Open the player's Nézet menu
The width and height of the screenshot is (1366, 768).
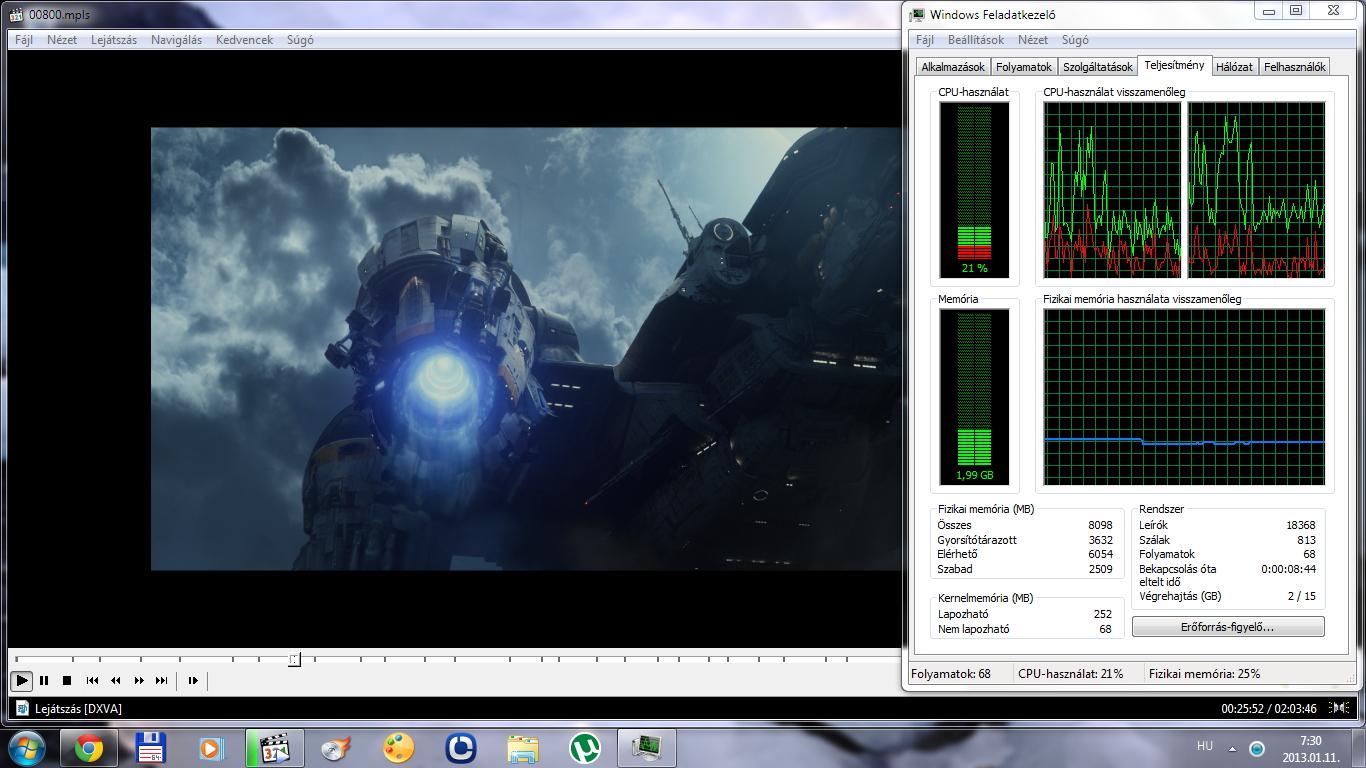[x=62, y=40]
